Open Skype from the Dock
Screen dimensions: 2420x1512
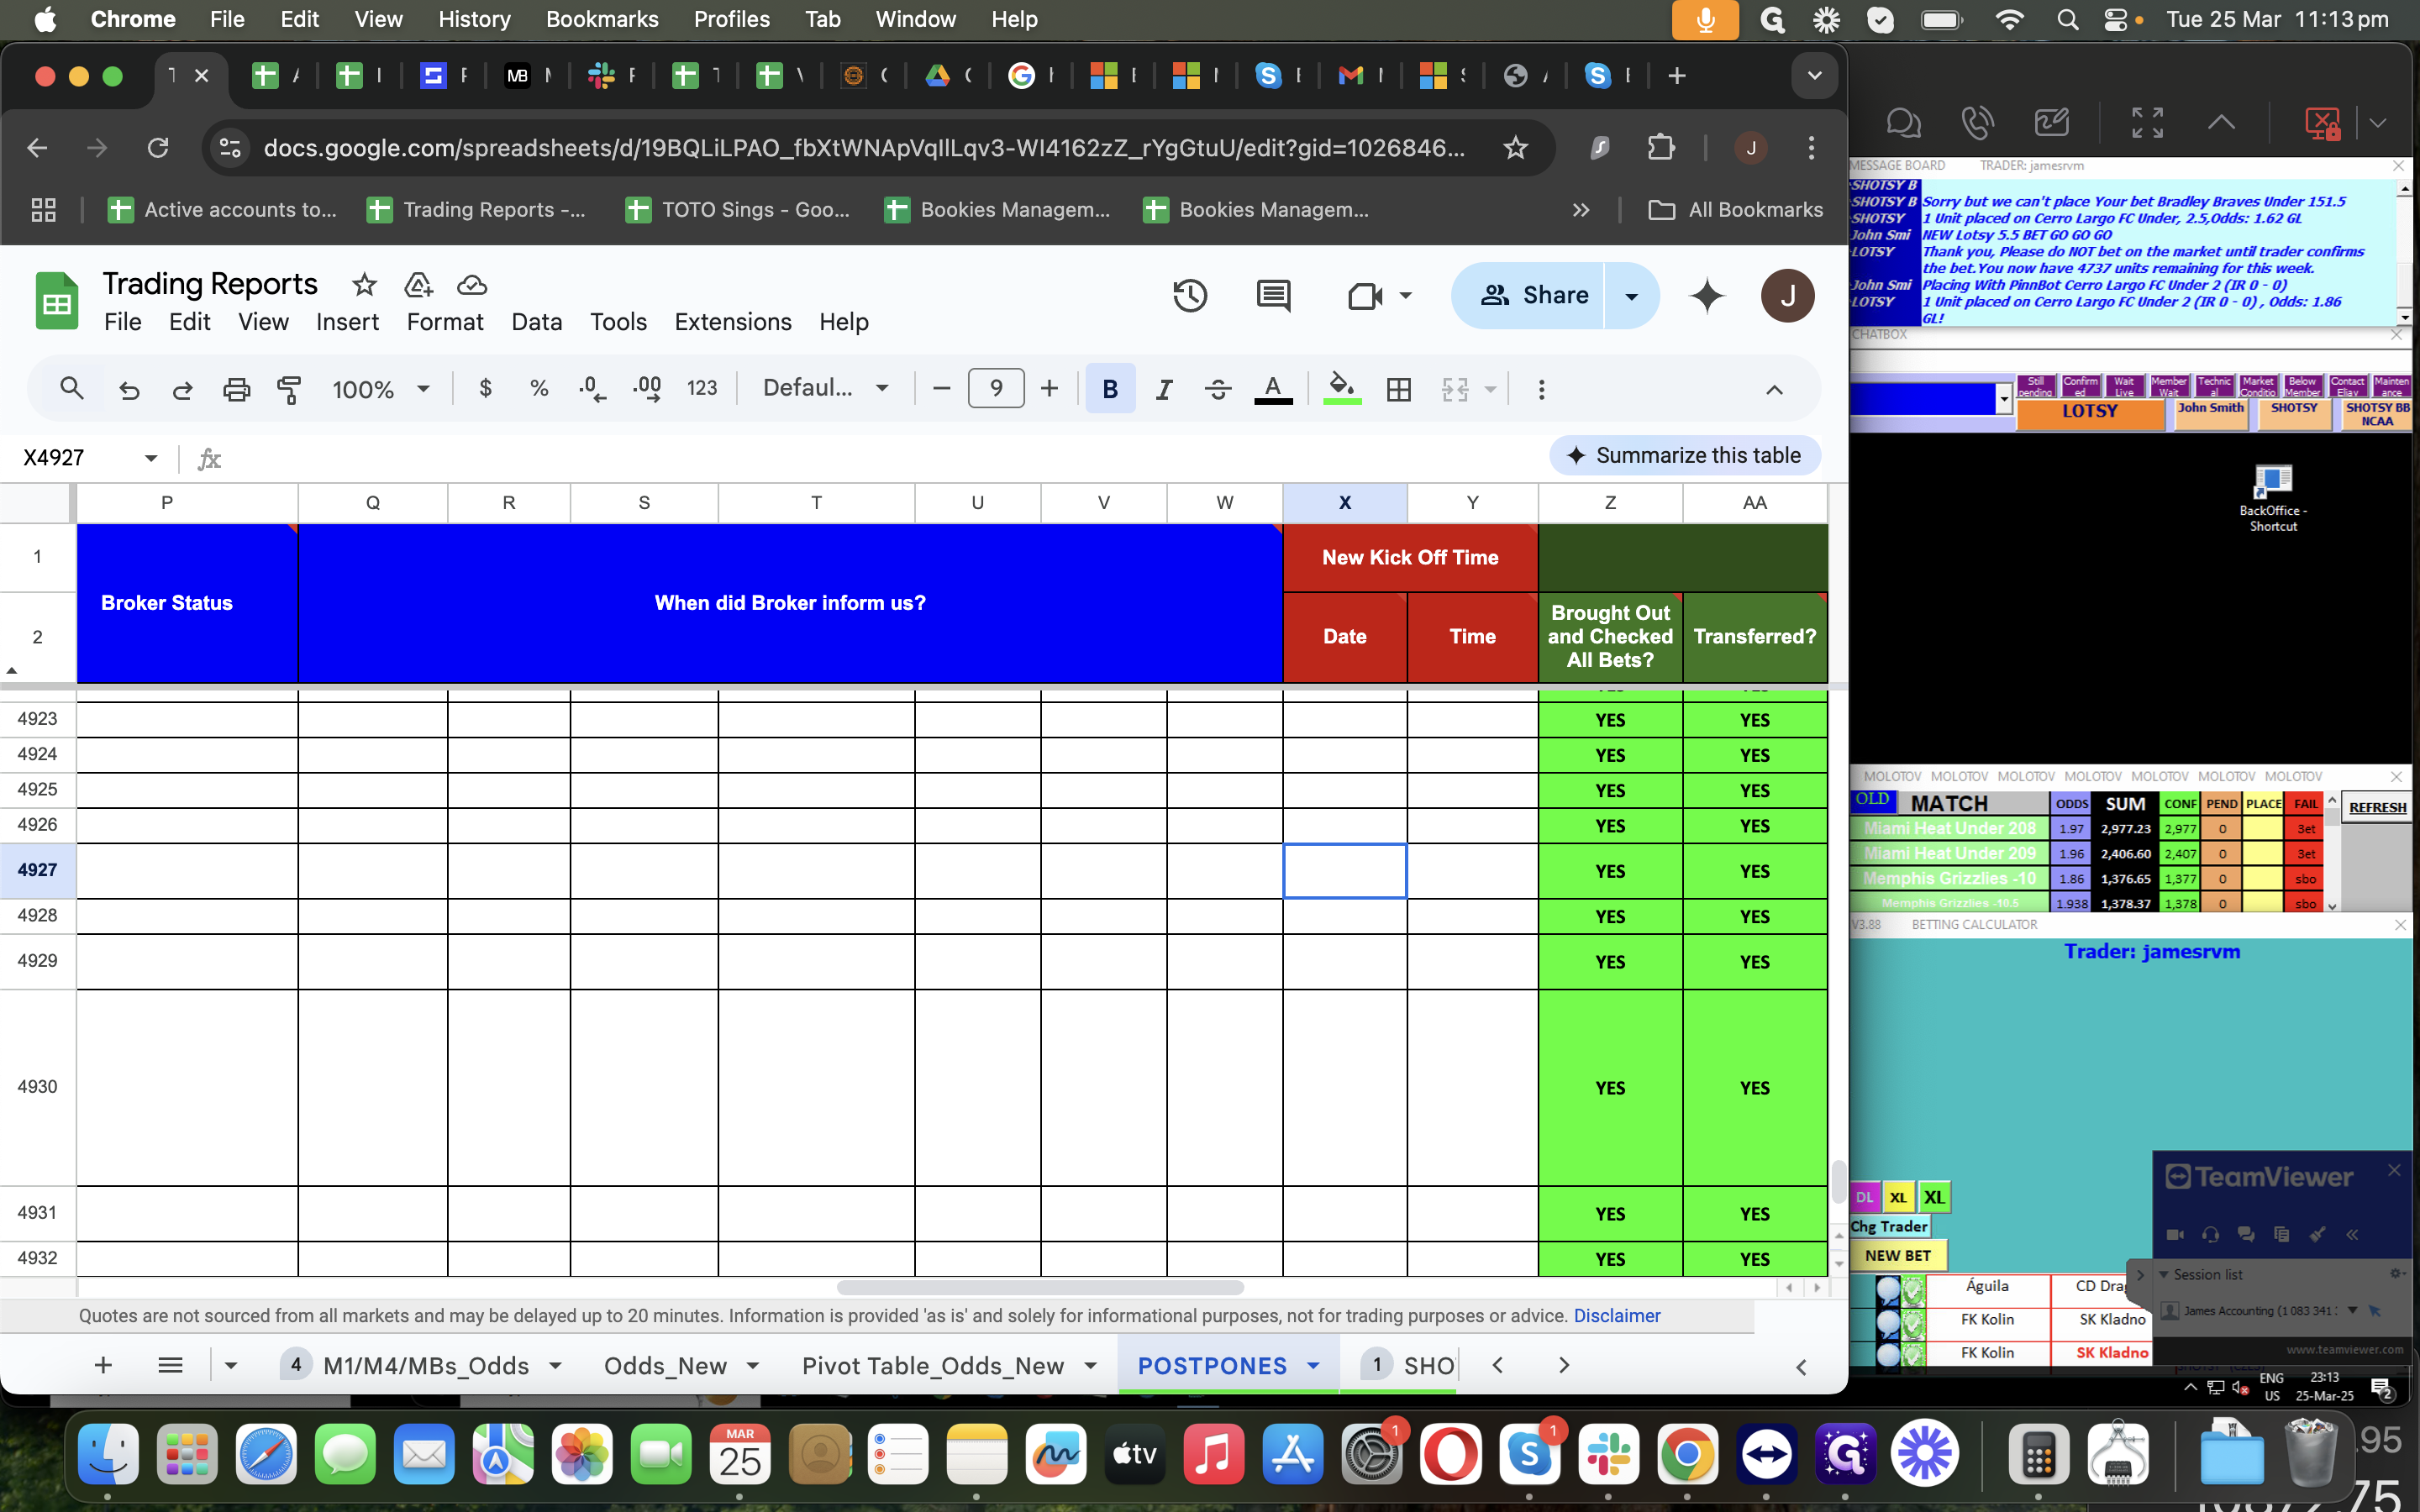coord(1529,1454)
